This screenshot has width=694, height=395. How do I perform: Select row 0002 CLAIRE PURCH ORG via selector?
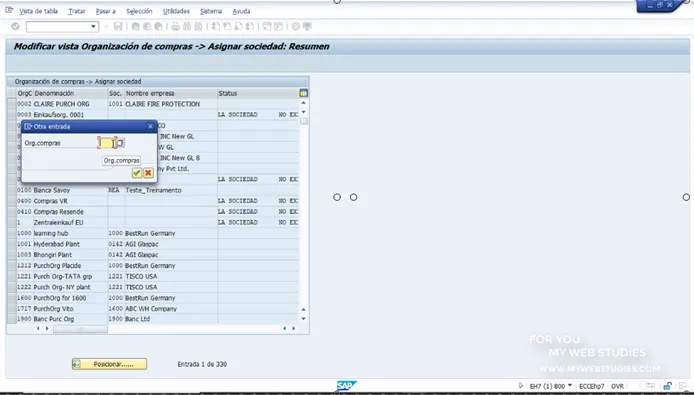pyautogui.click(x=12, y=104)
